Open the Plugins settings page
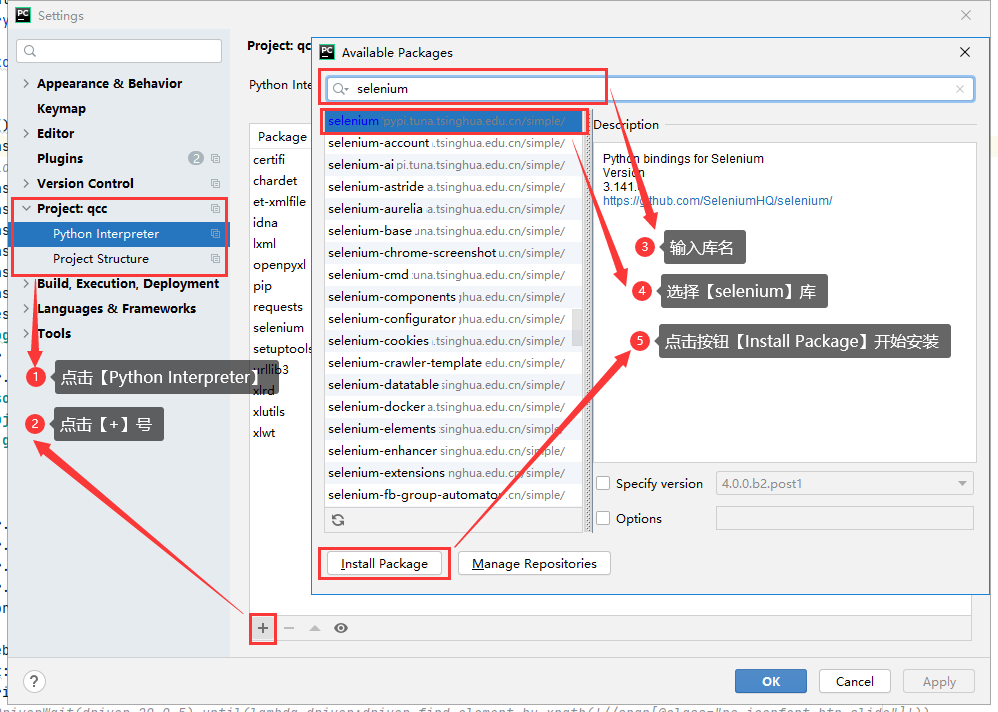 tap(60, 159)
